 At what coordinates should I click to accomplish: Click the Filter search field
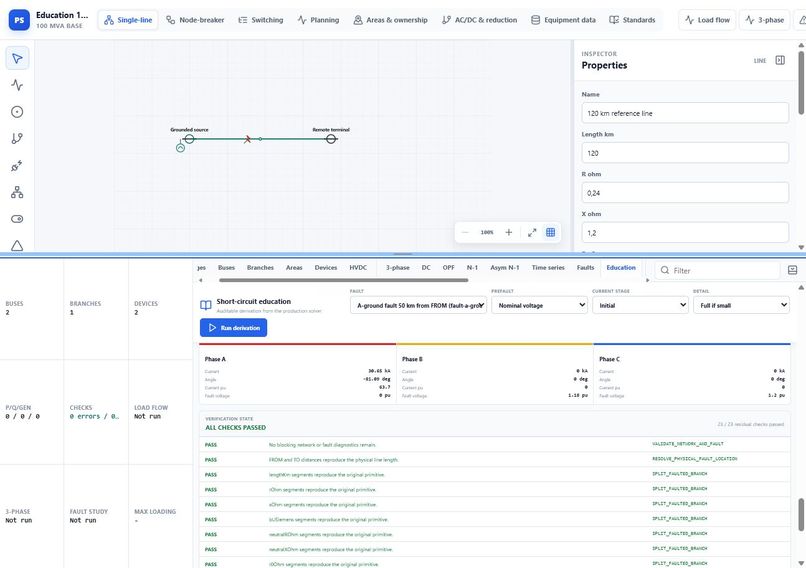coord(717,270)
